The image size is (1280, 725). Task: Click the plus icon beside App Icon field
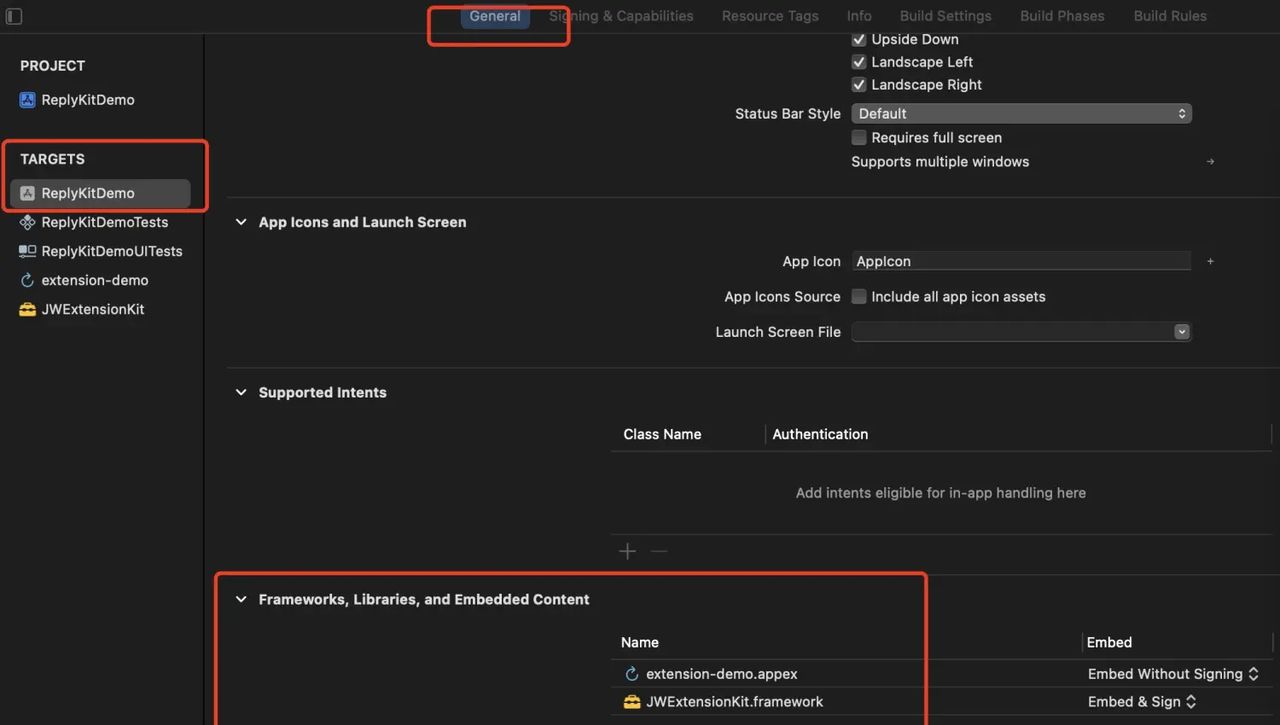click(x=1210, y=261)
